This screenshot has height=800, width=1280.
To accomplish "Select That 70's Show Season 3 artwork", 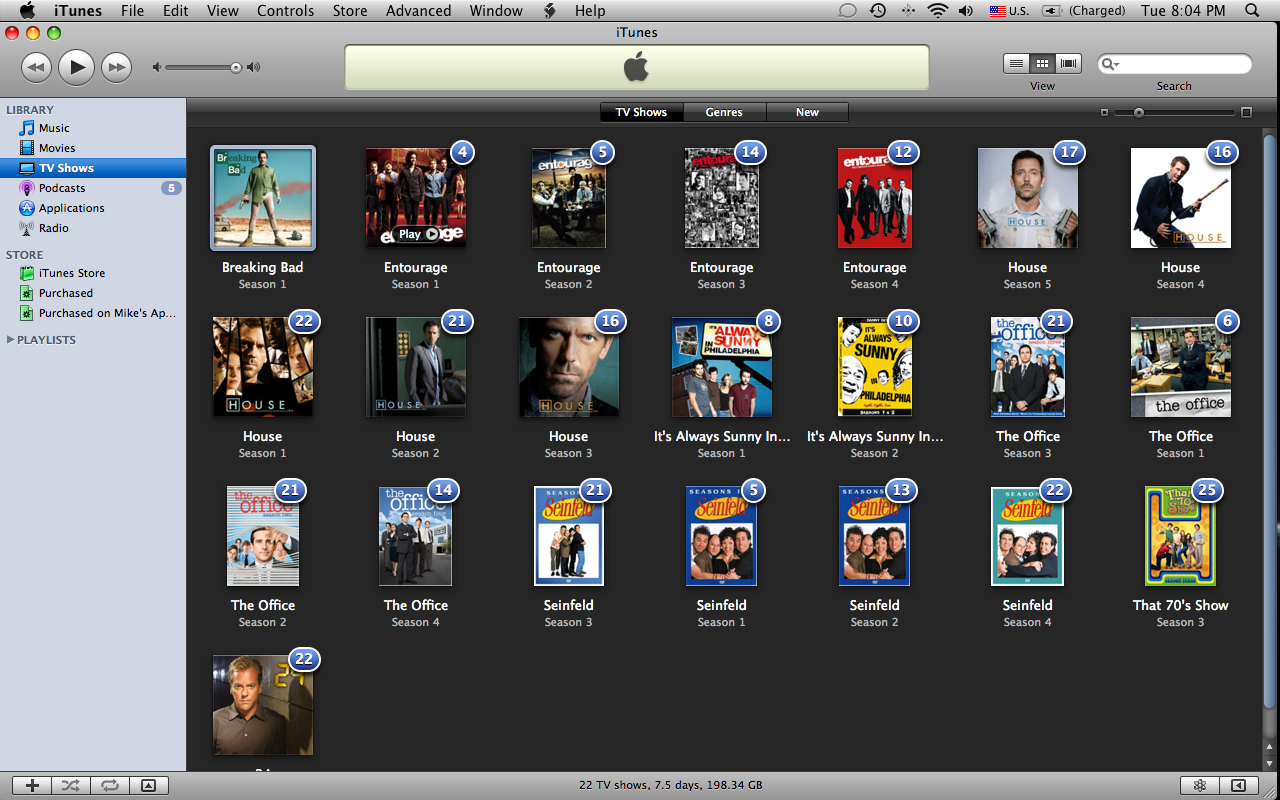I will tap(1181, 536).
